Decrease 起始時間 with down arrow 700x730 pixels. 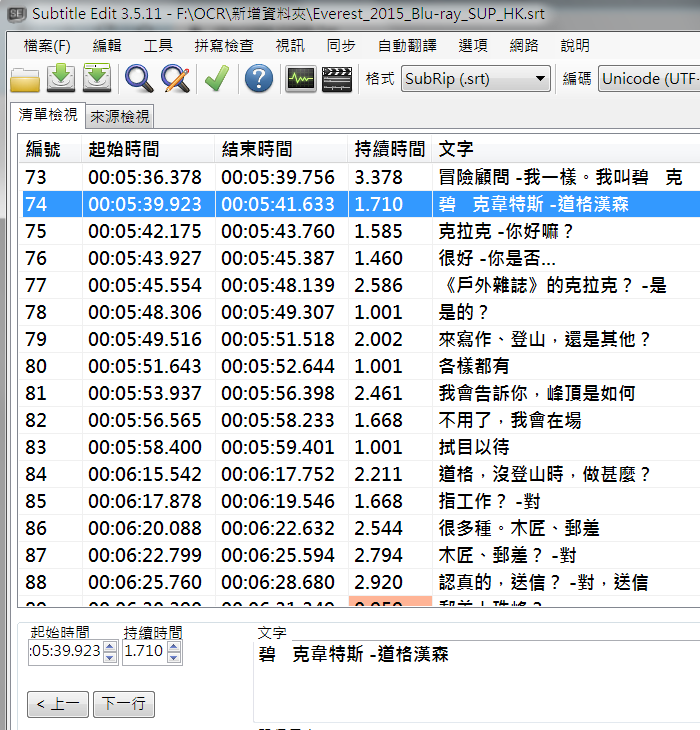(110, 657)
